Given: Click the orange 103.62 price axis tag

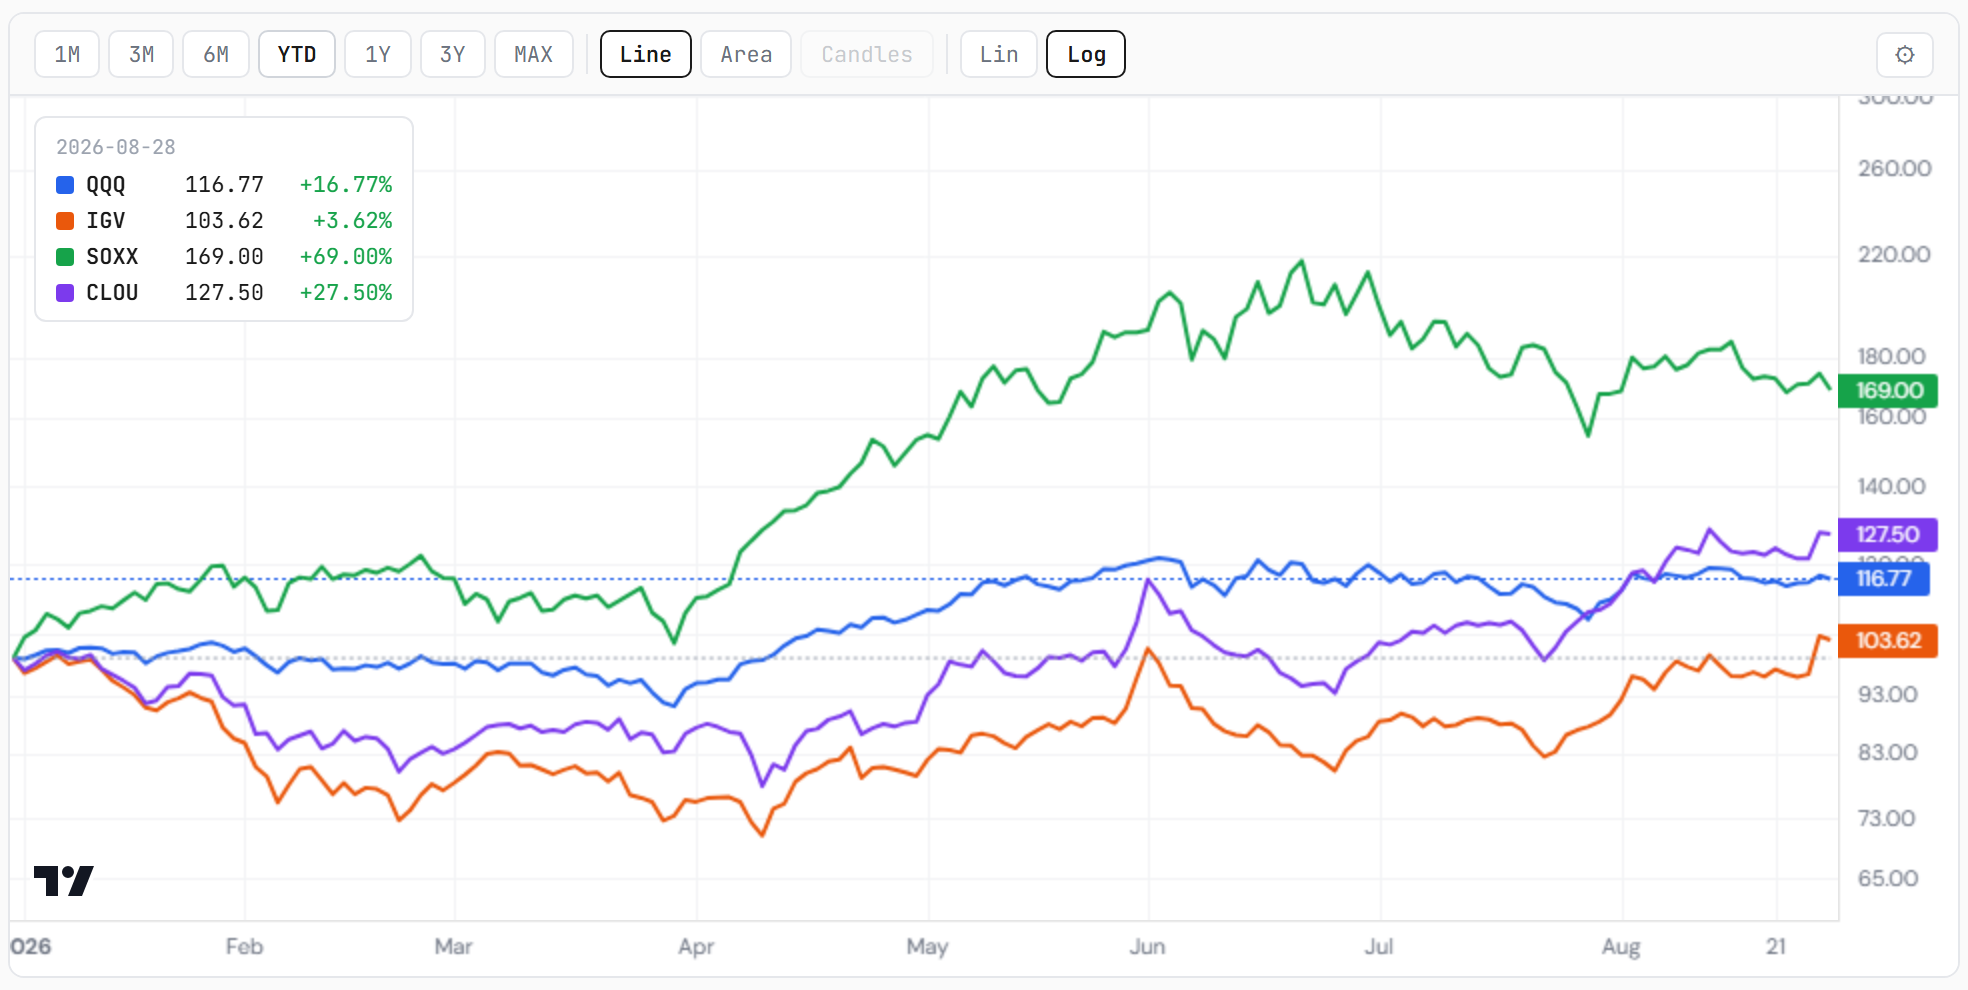Looking at the screenshot, I should (x=1888, y=641).
